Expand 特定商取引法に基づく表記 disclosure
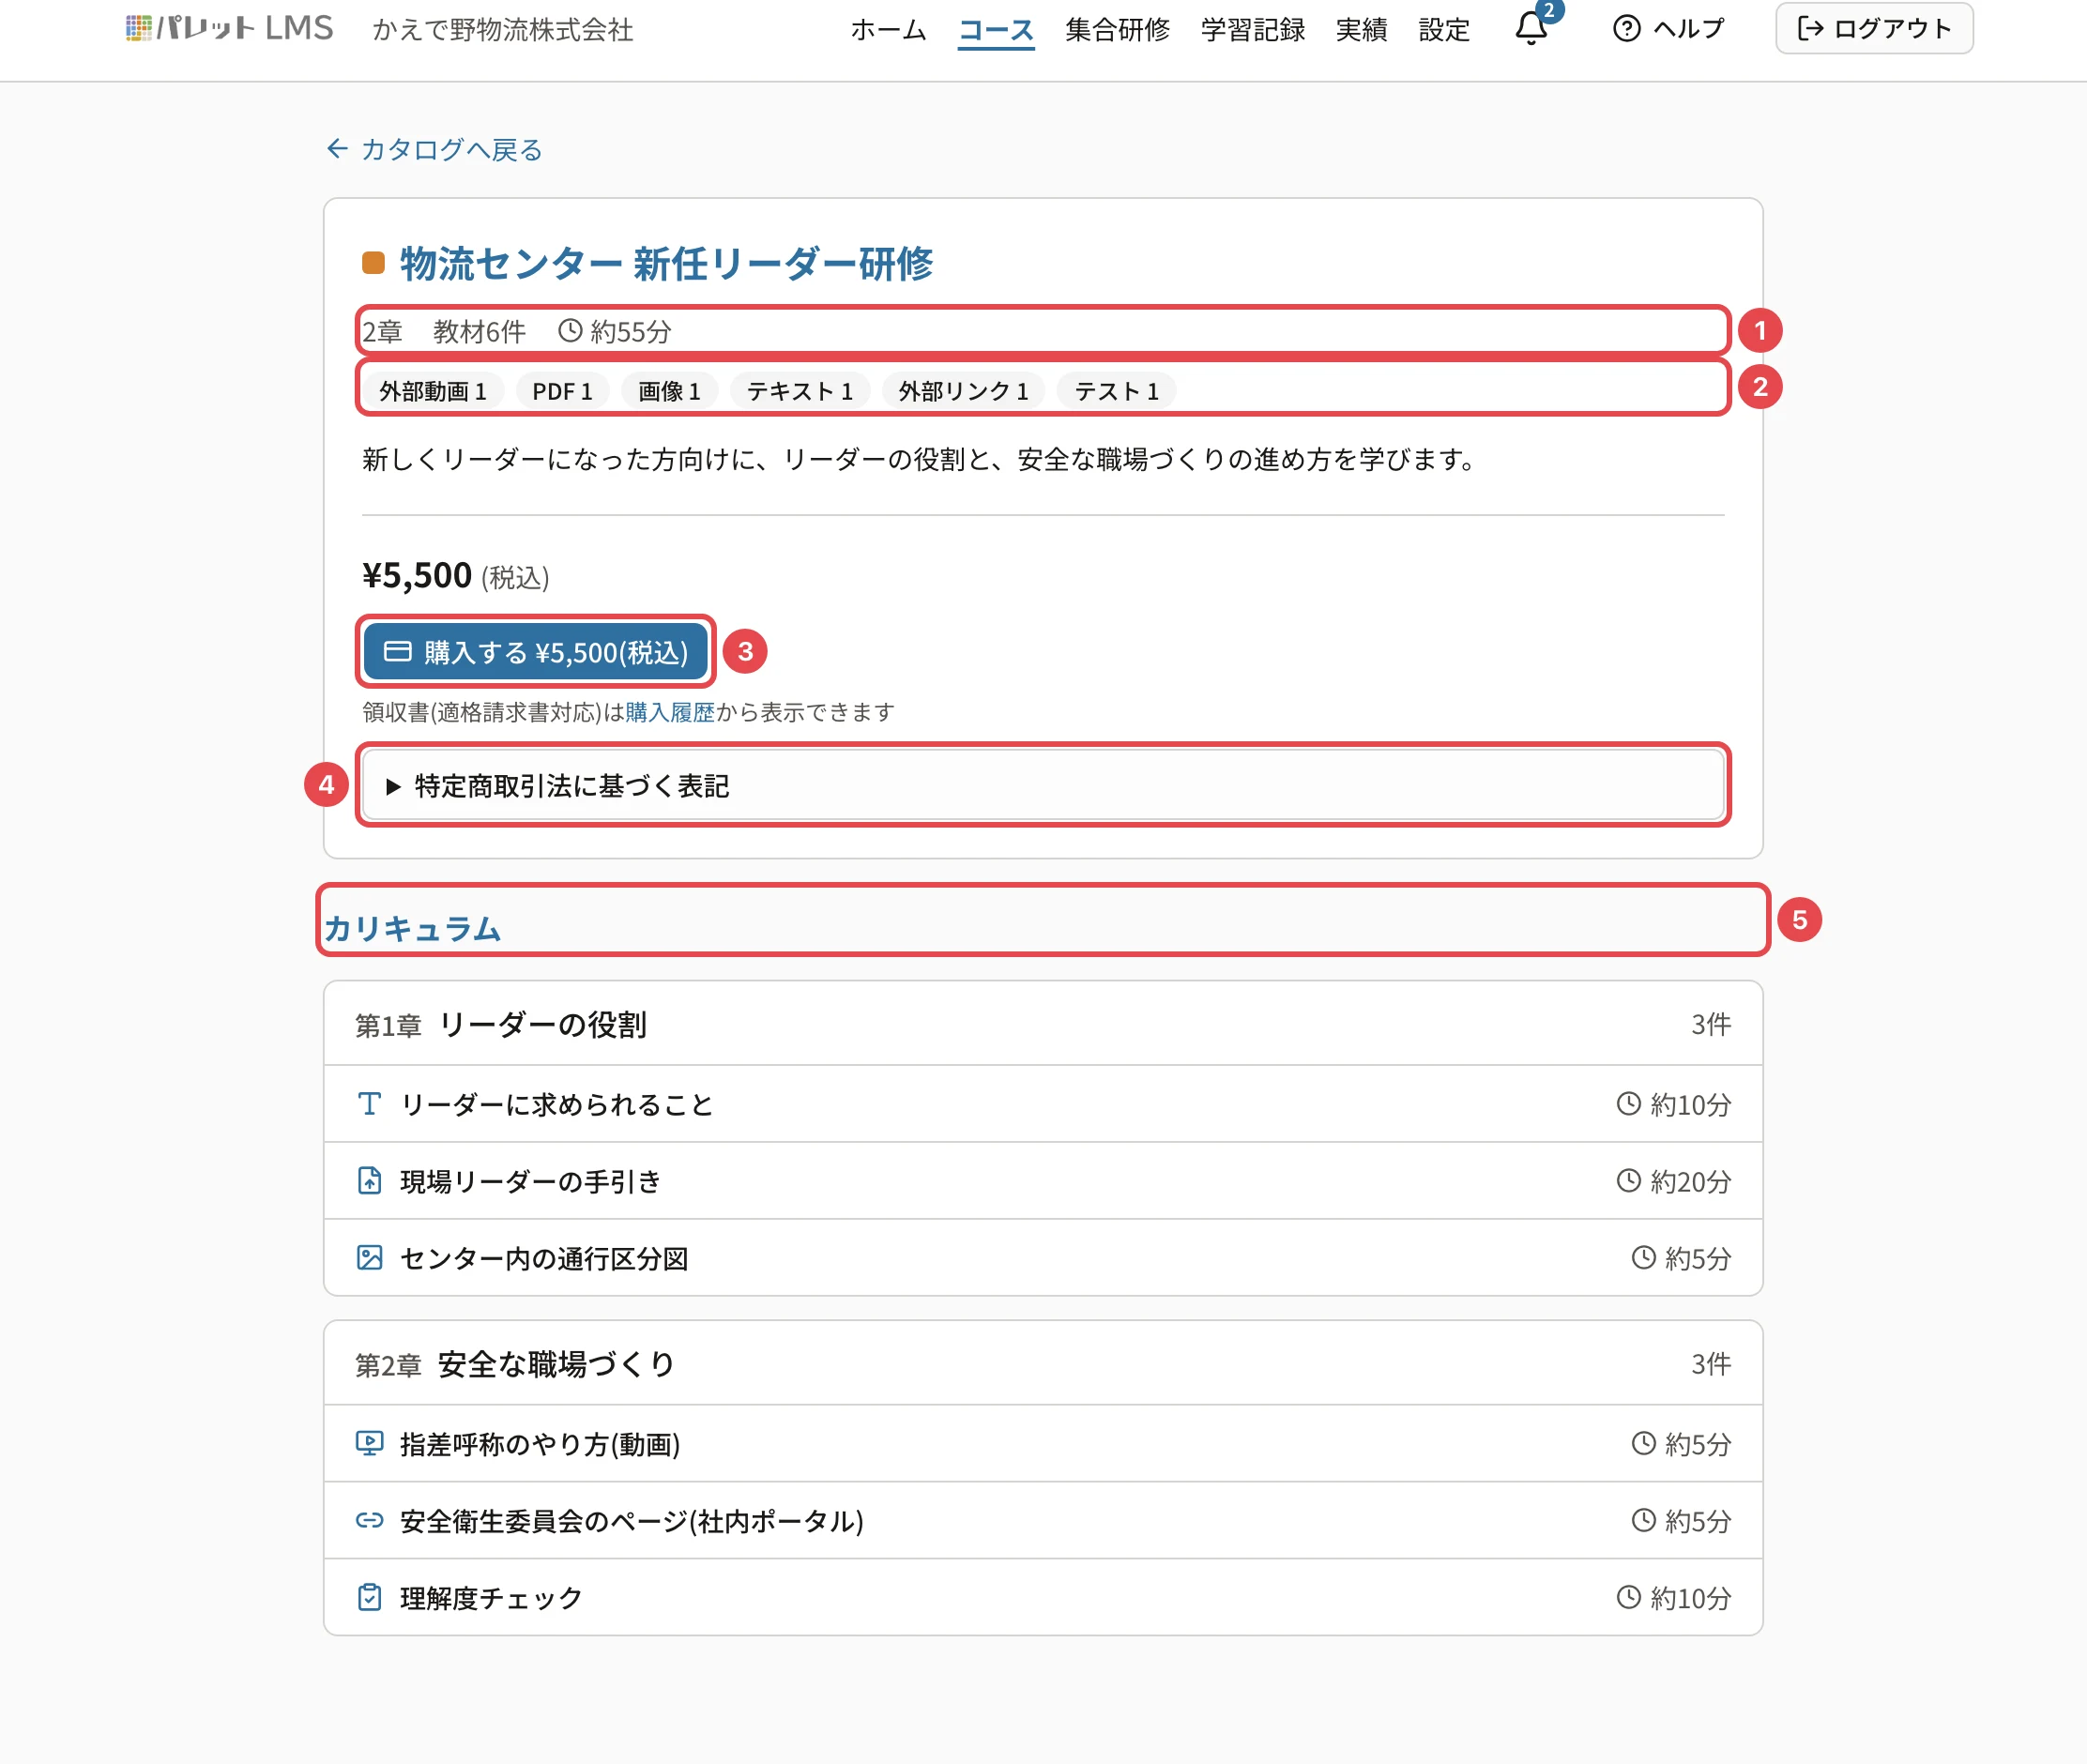The image size is (2087, 1764). coord(1043,786)
